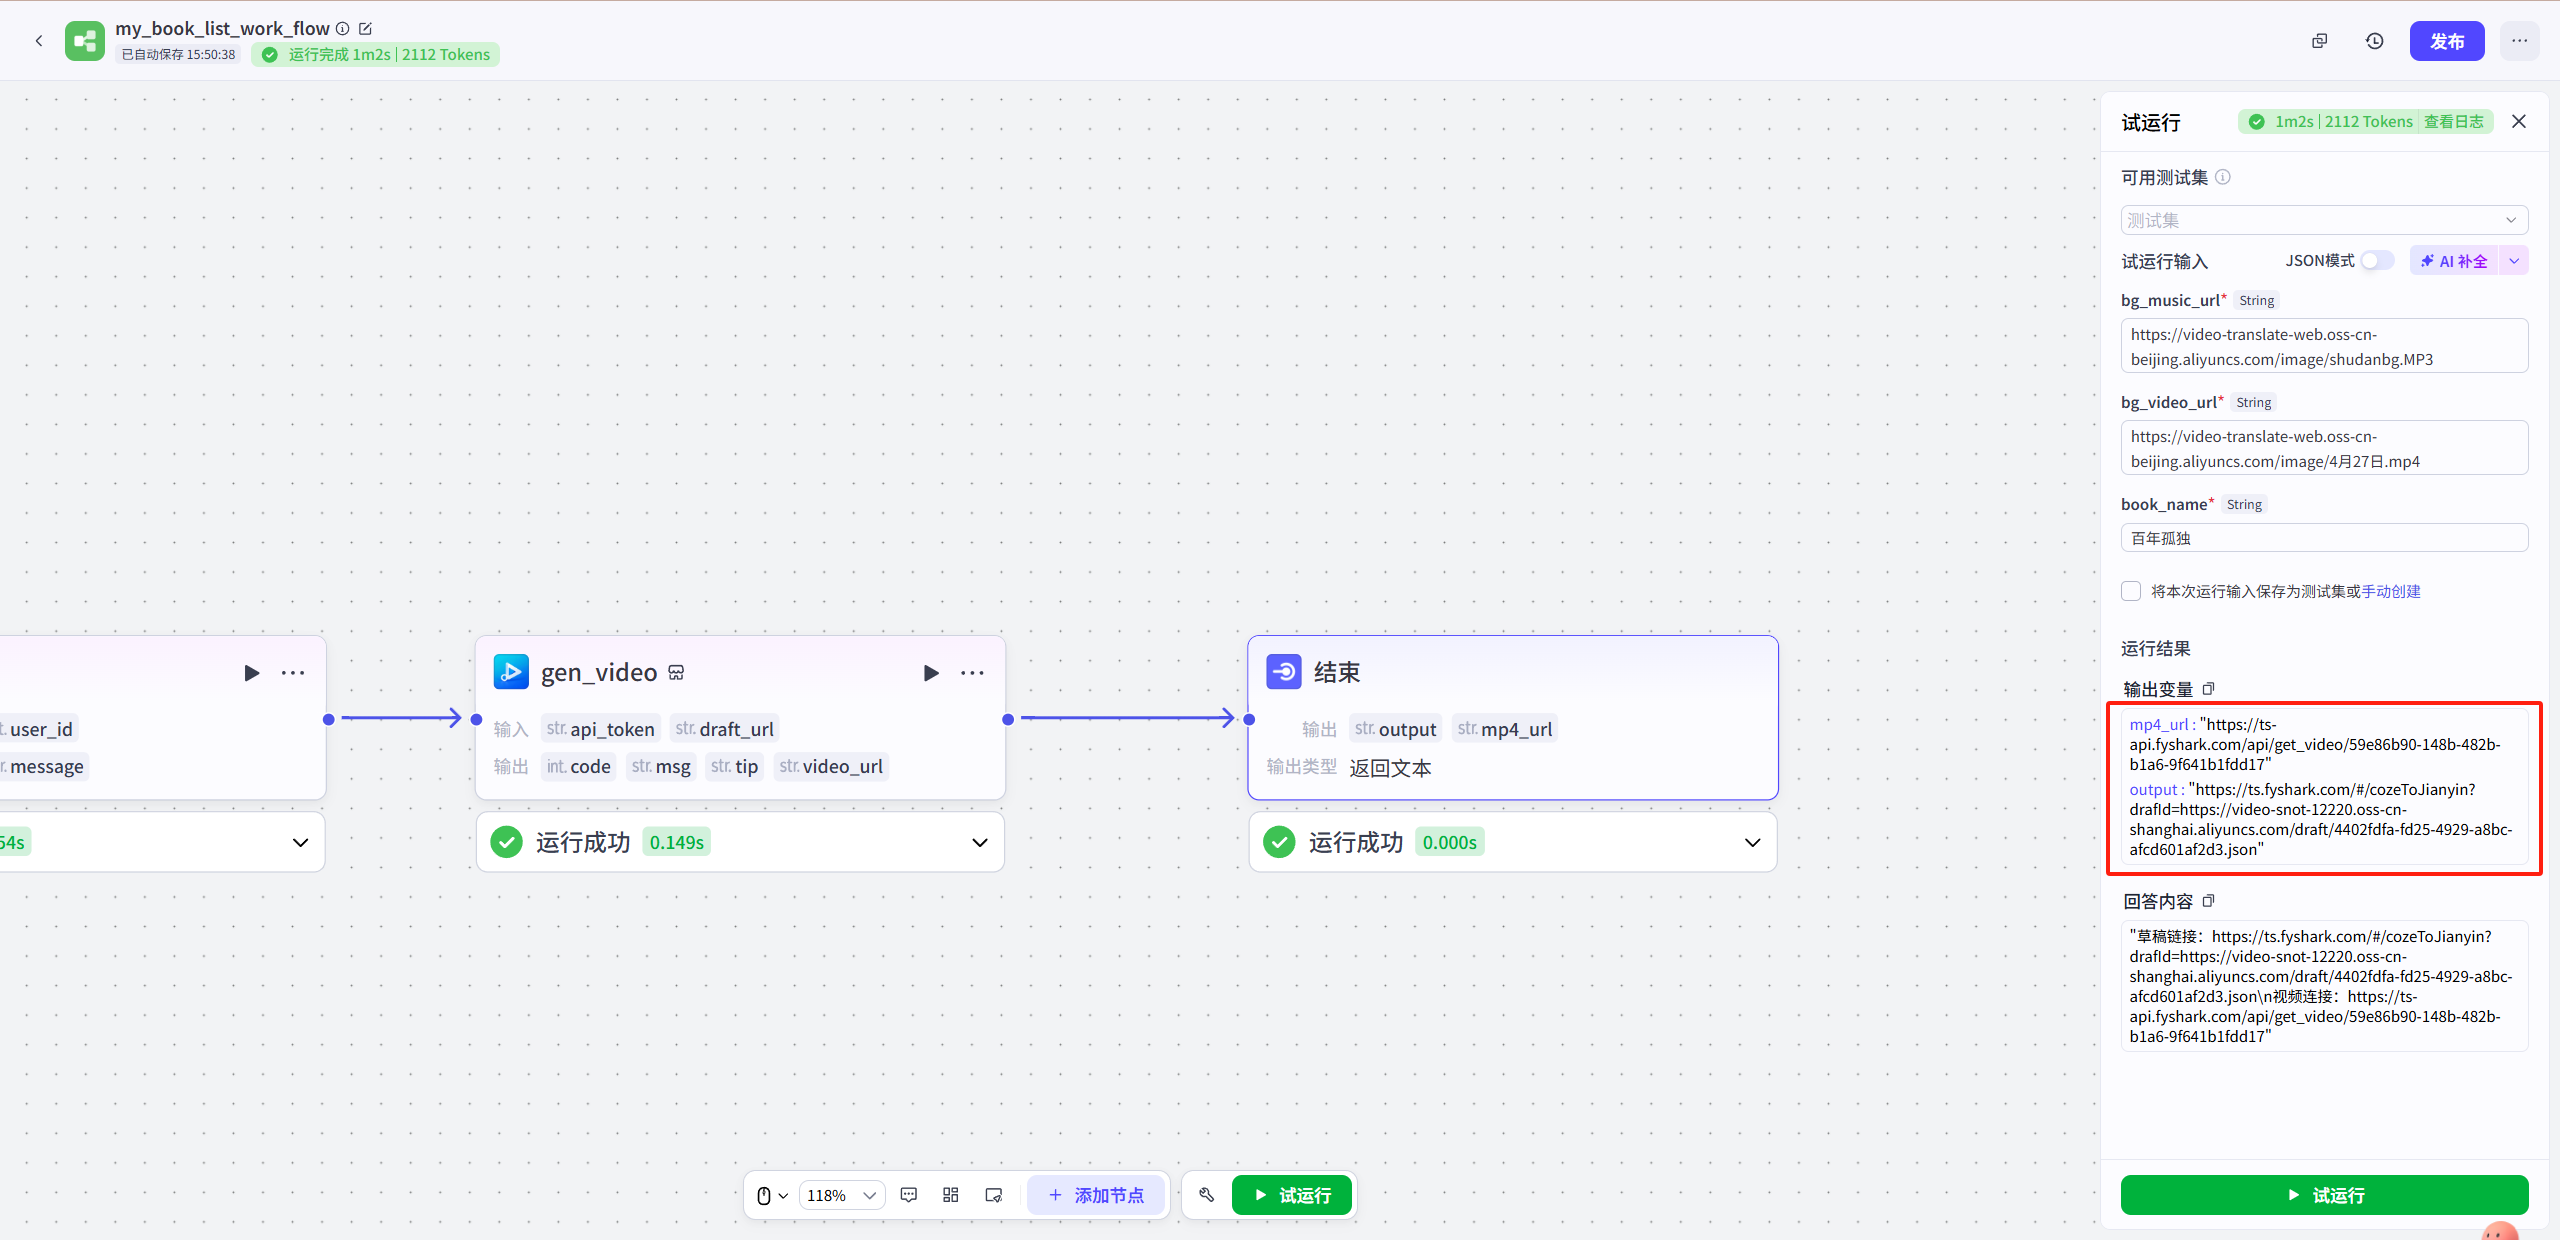Click edit pencil icon beside workflow name
This screenshot has height=1240, width=2560.
click(365, 29)
